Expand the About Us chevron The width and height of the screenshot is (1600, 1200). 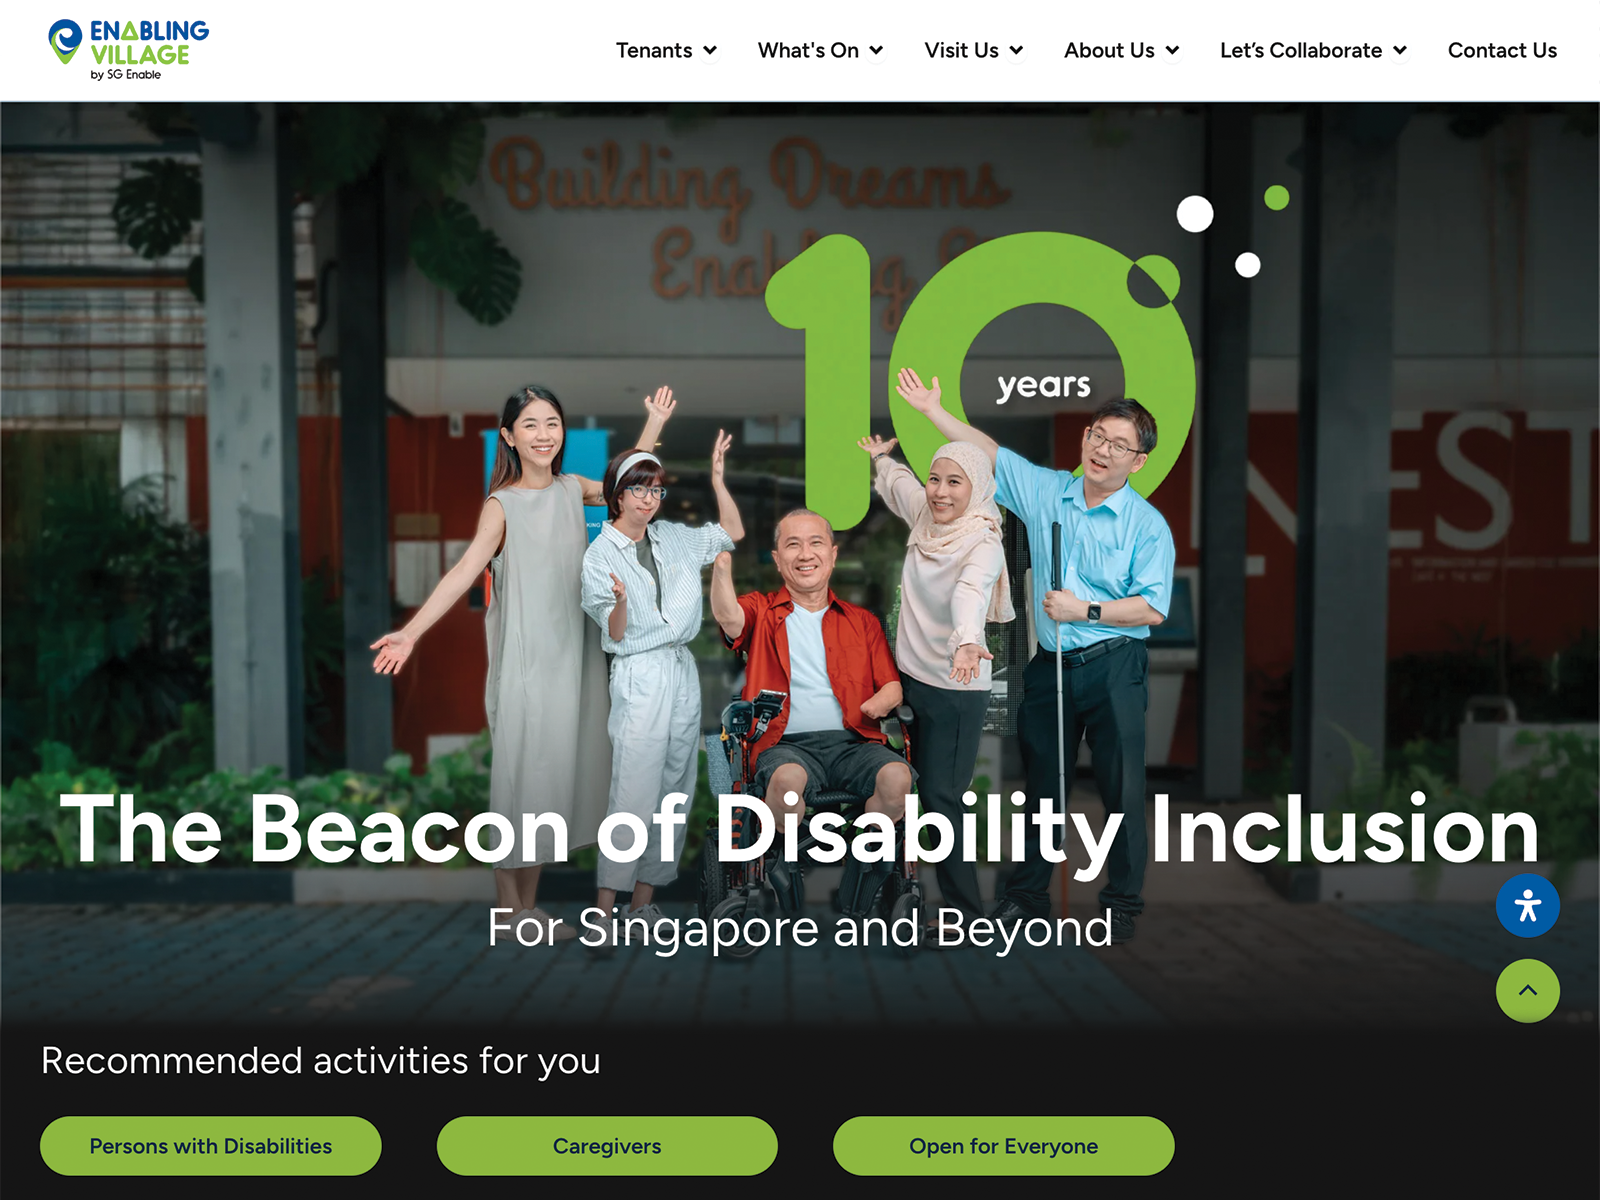(1172, 51)
